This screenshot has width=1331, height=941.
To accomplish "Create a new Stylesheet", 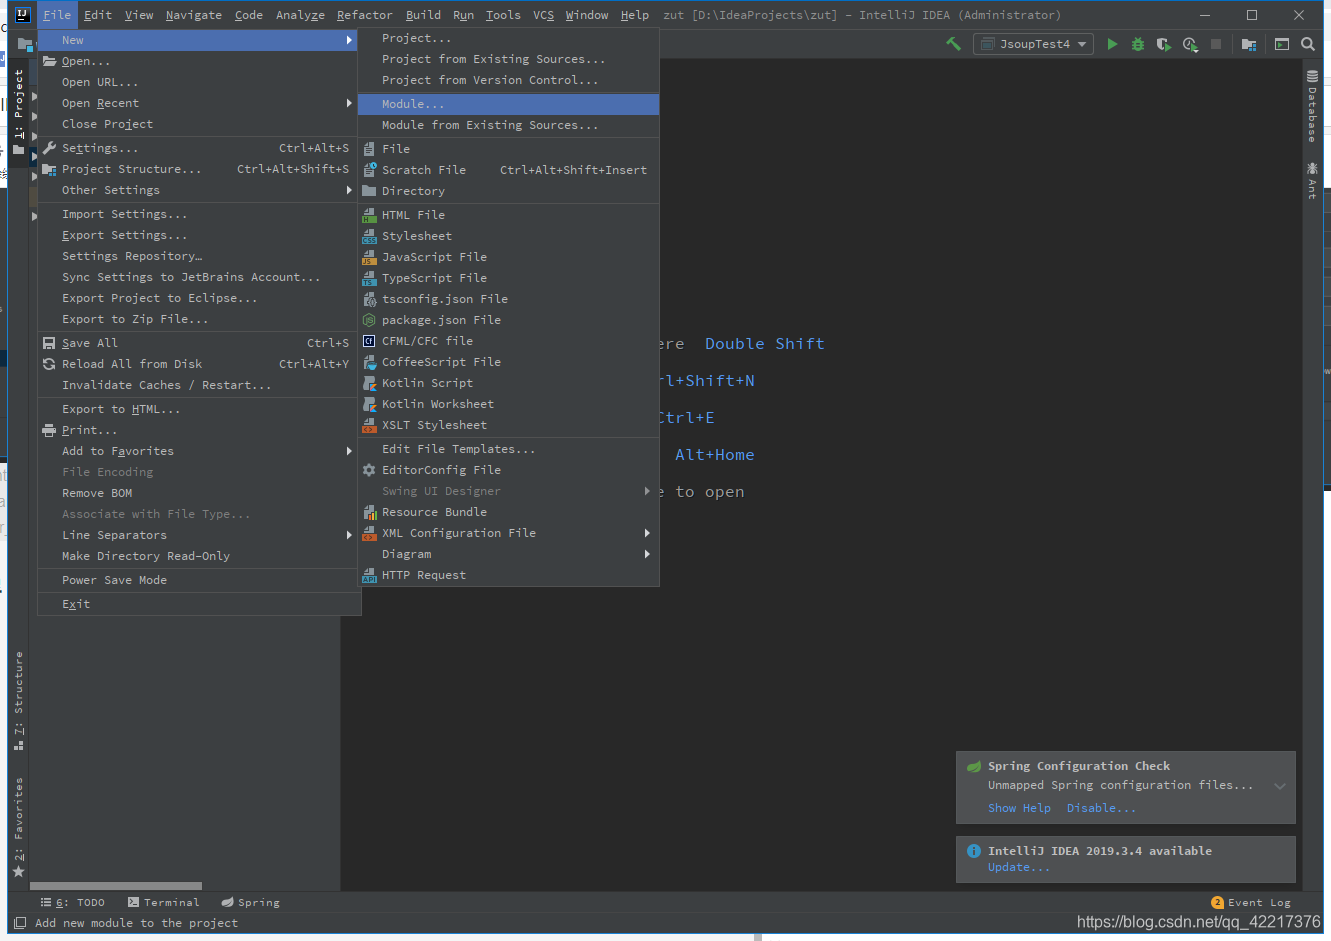I will [x=509, y=236].
